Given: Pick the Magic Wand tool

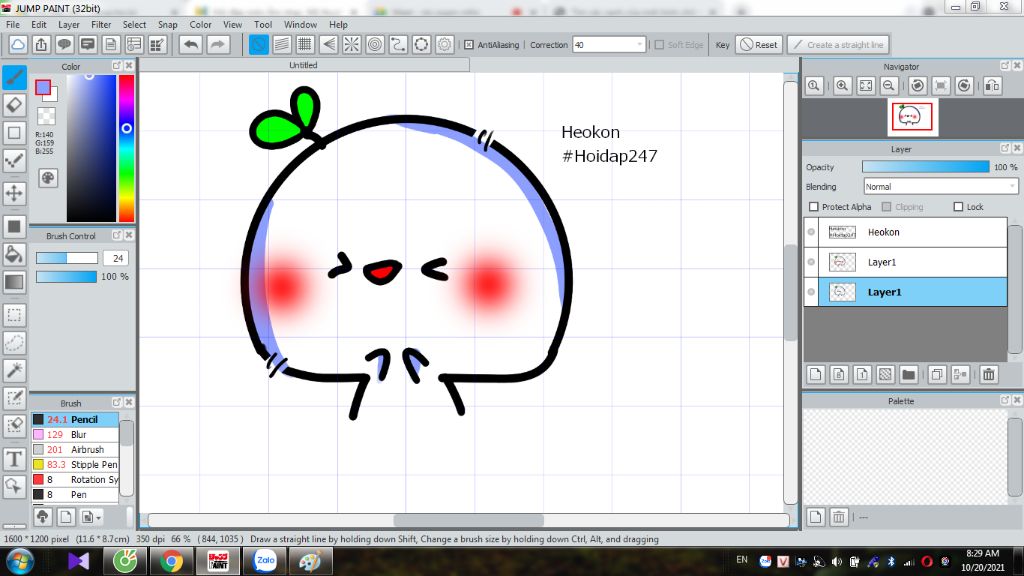Looking at the screenshot, I should click(14, 370).
